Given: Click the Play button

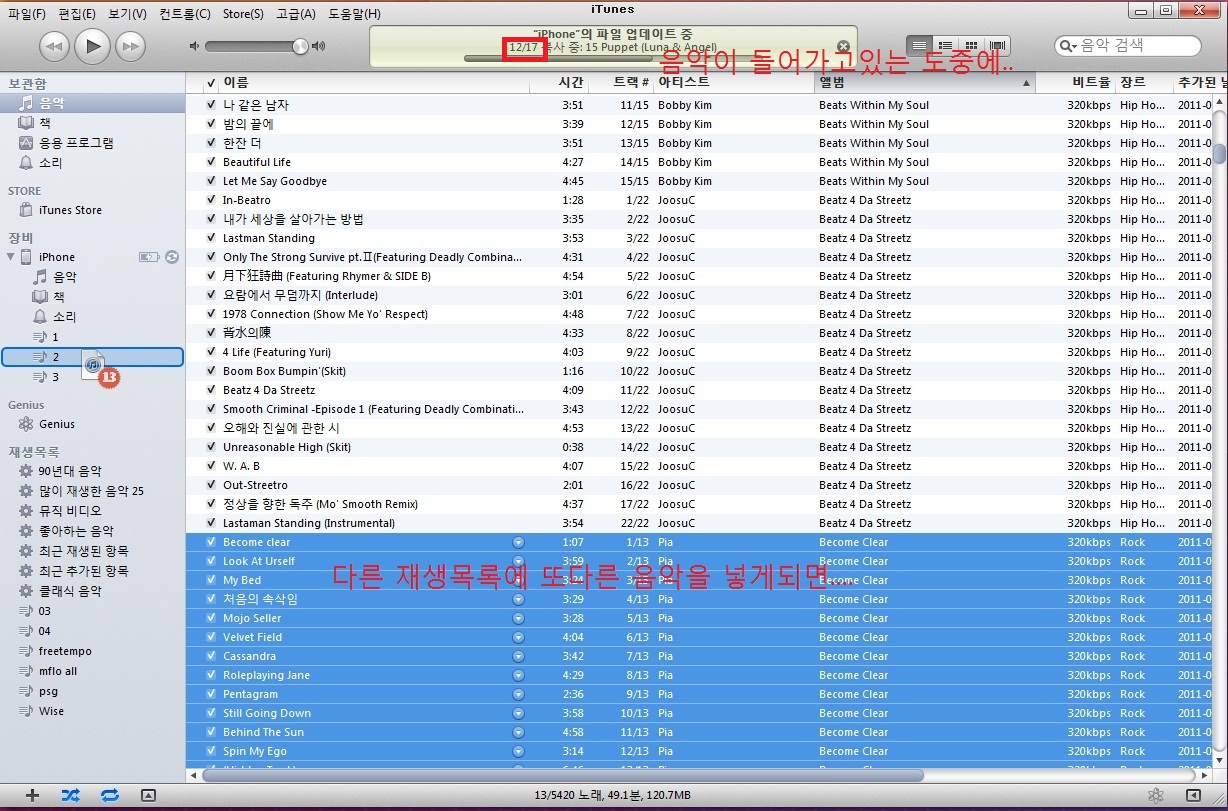Looking at the screenshot, I should pos(93,45).
